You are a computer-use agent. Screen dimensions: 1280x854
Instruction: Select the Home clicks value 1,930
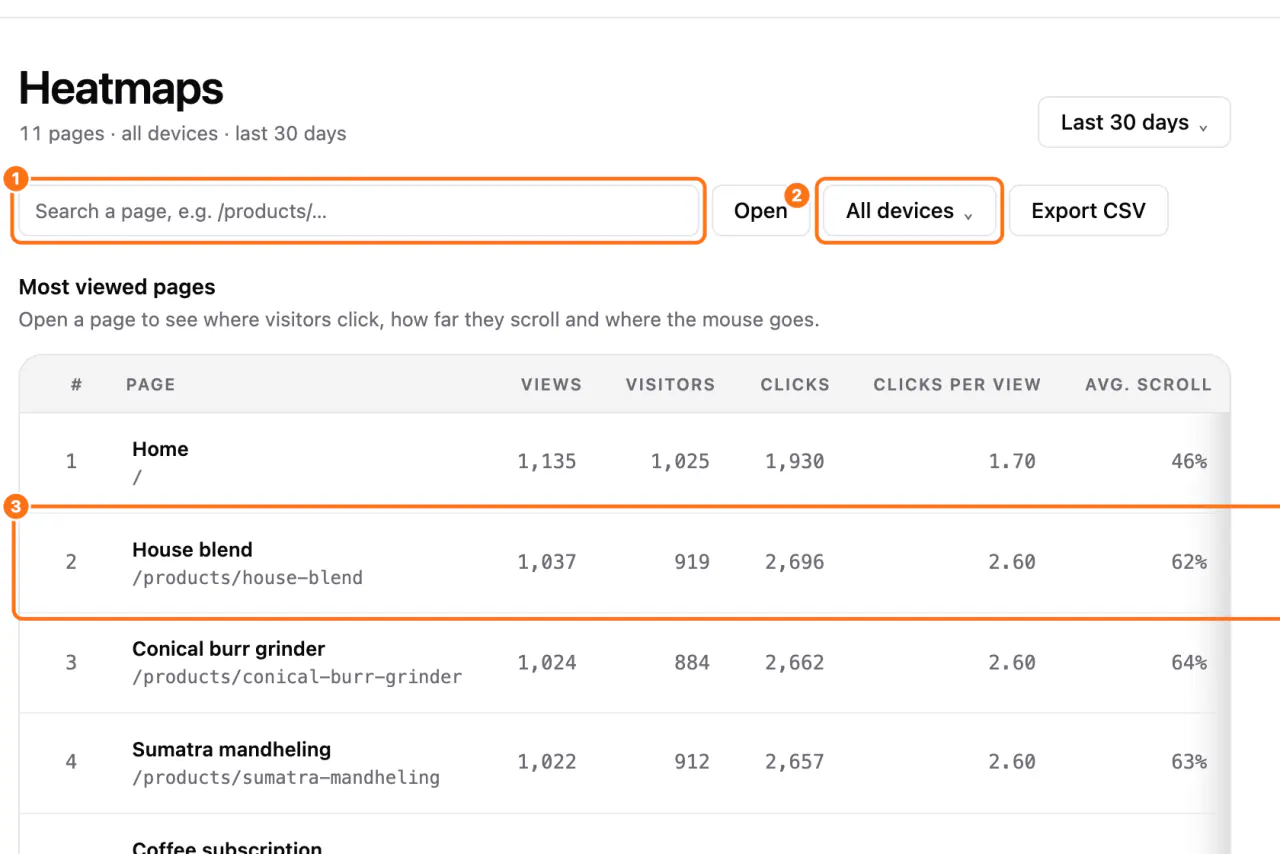795,462
